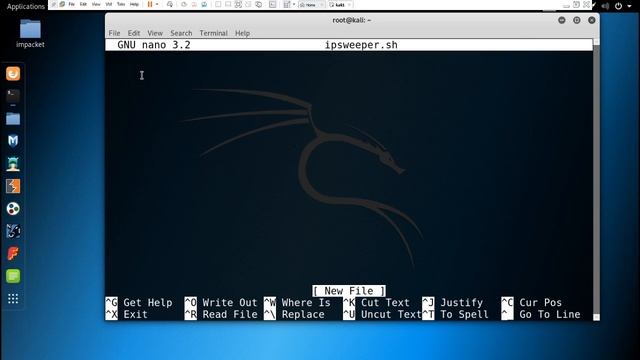This screenshot has height=360, width=640.
Task: Click the terminal vertical scrollbar
Action: [596, 180]
